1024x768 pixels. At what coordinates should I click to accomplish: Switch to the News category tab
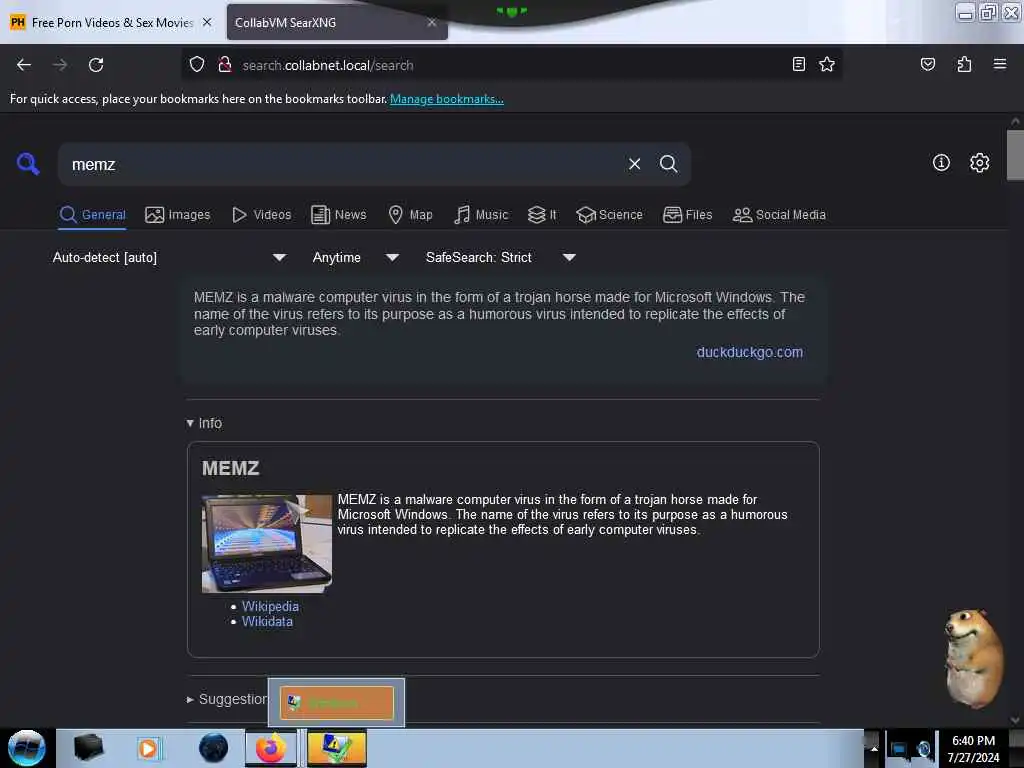[338, 215]
